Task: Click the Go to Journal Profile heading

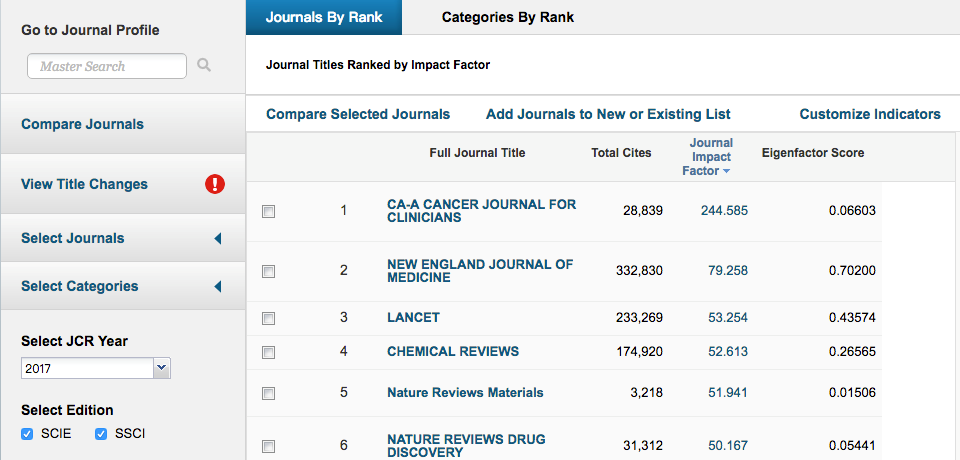Action: [90, 30]
